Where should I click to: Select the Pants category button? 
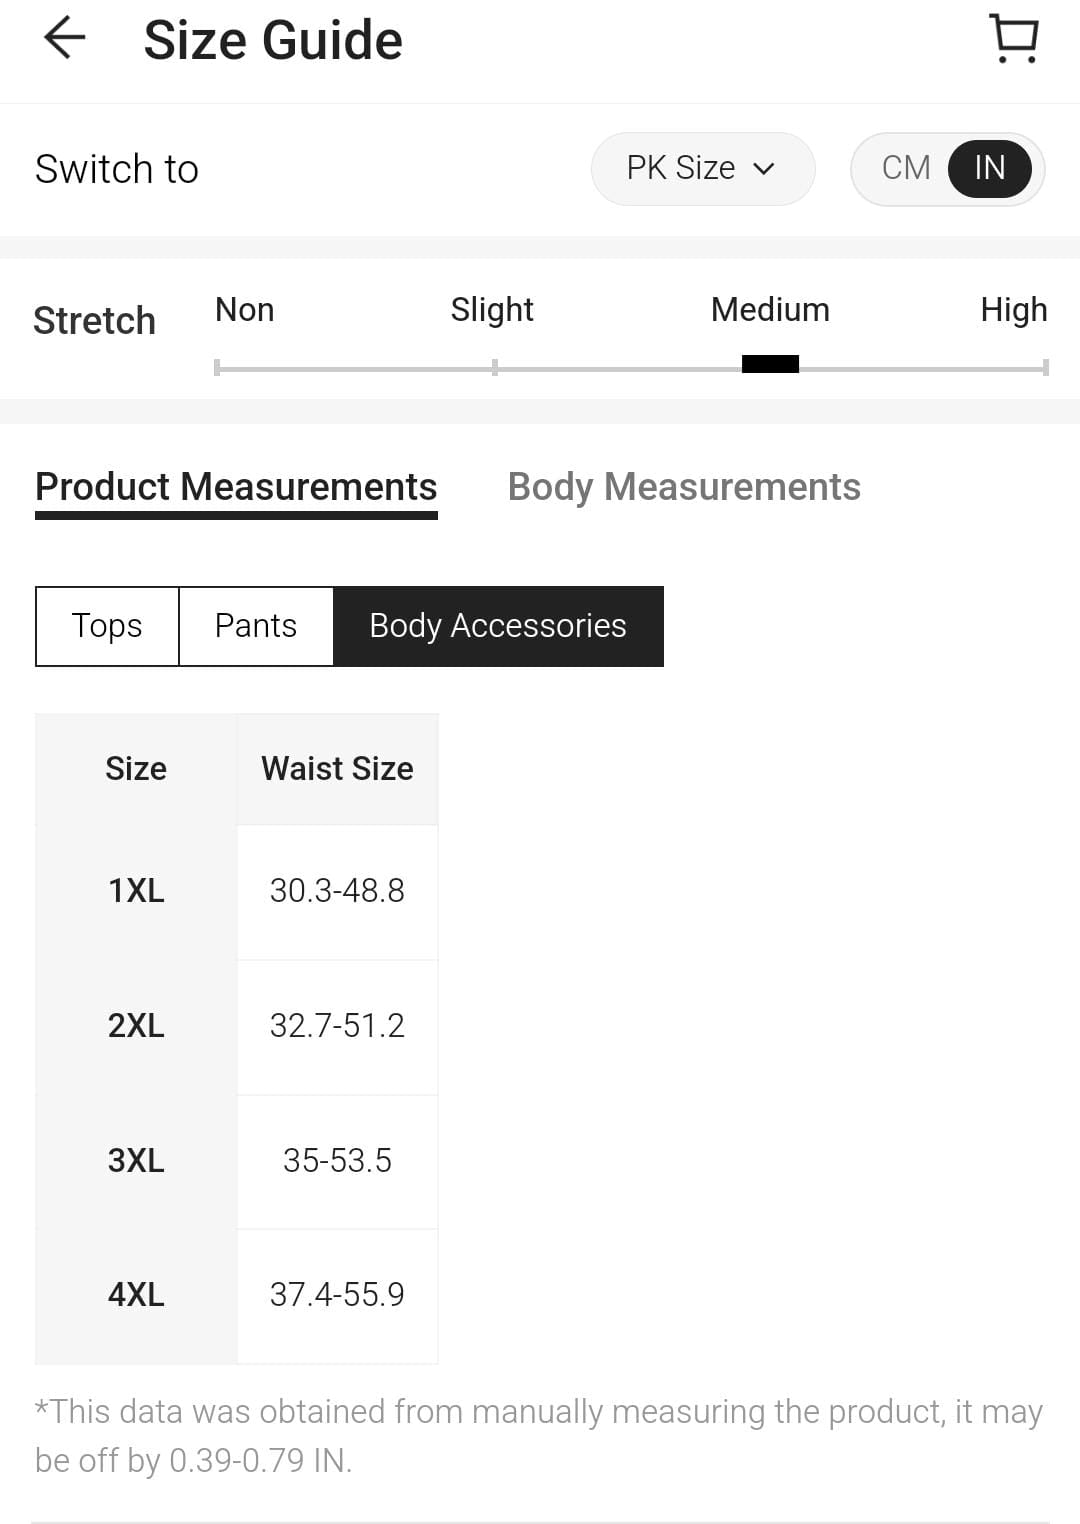(256, 626)
